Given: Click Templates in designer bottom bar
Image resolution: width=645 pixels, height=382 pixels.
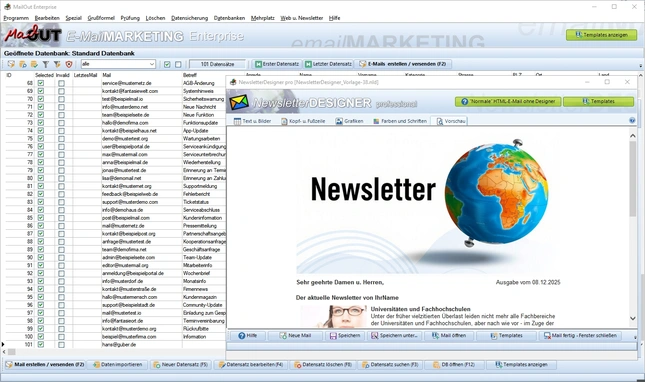Looking at the screenshot, I should click(506, 336).
